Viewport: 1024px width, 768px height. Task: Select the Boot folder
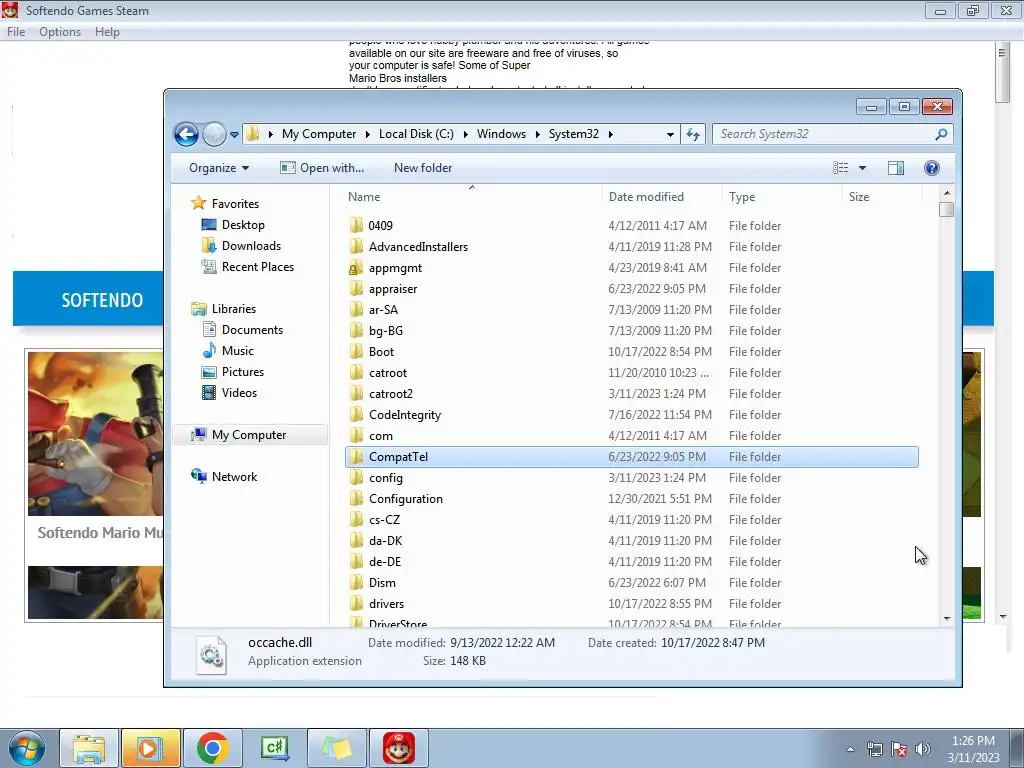(x=632, y=352)
